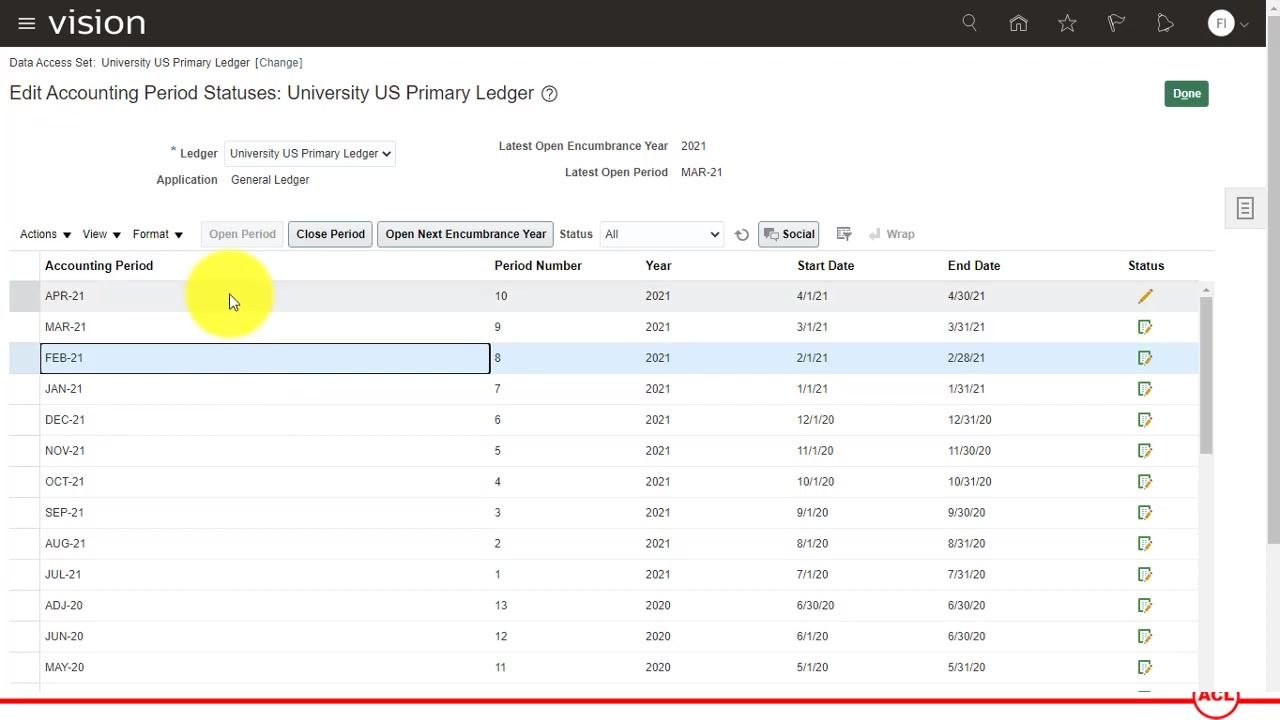The width and height of the screenshot is (1280, 720).
Task: Select the MAY-20 accounting period row
Action: 604,668
